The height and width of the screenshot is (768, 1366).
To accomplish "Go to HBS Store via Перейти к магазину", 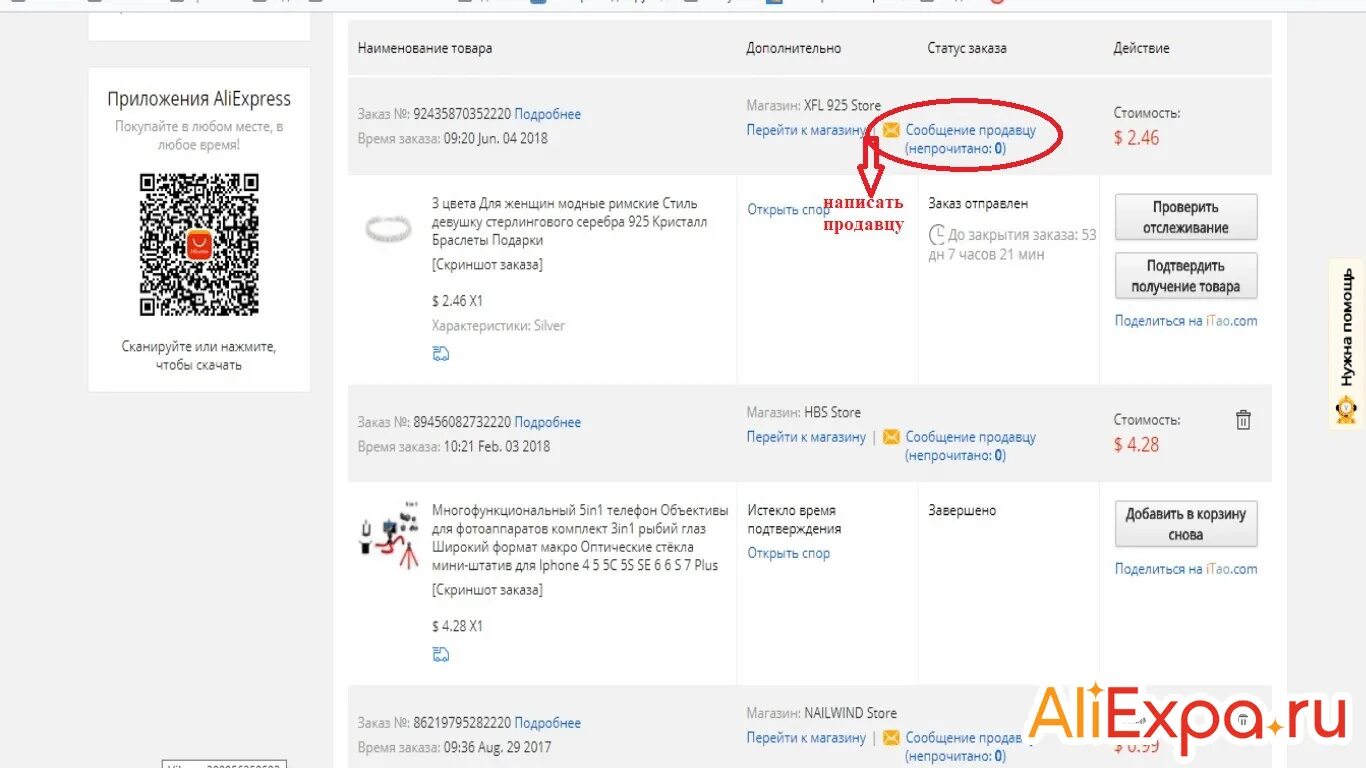I will point(806,437).
